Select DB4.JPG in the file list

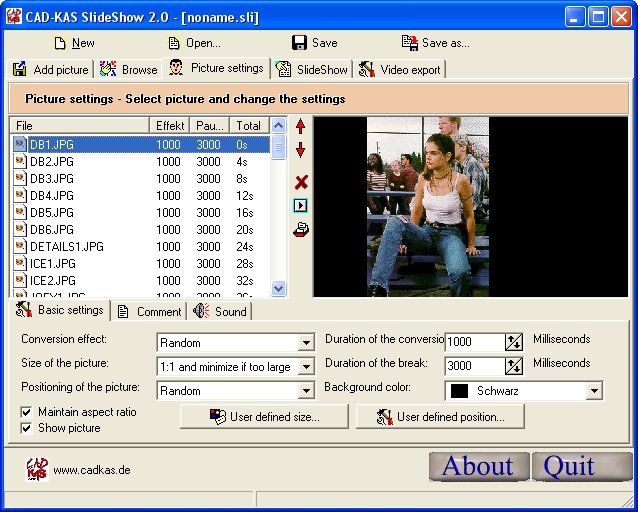click(52, 195)
